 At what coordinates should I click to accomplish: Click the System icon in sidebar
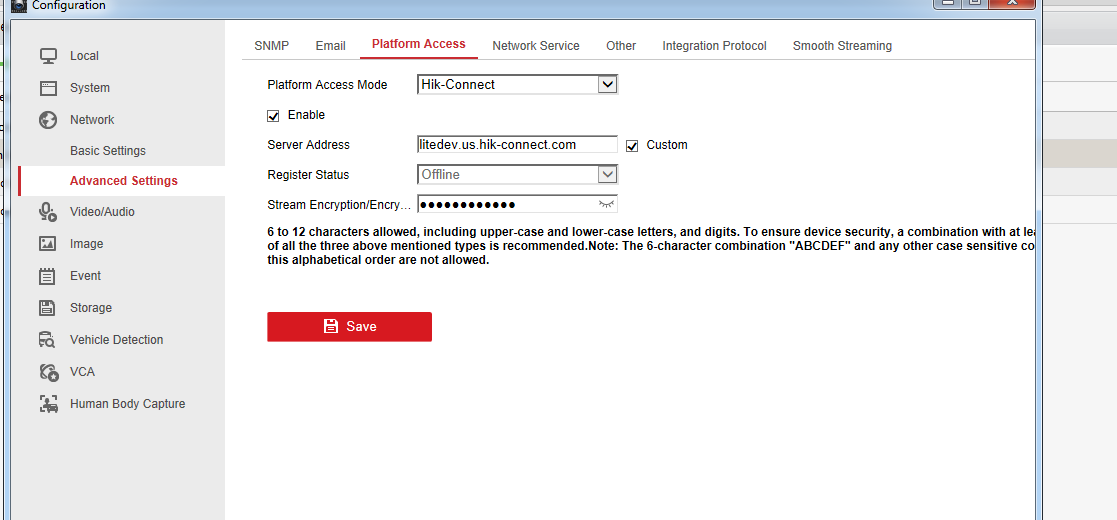[48, 88]
